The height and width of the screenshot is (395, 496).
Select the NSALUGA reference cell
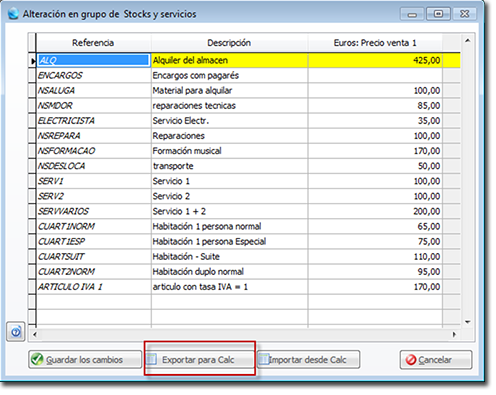[x=94, y=90]
